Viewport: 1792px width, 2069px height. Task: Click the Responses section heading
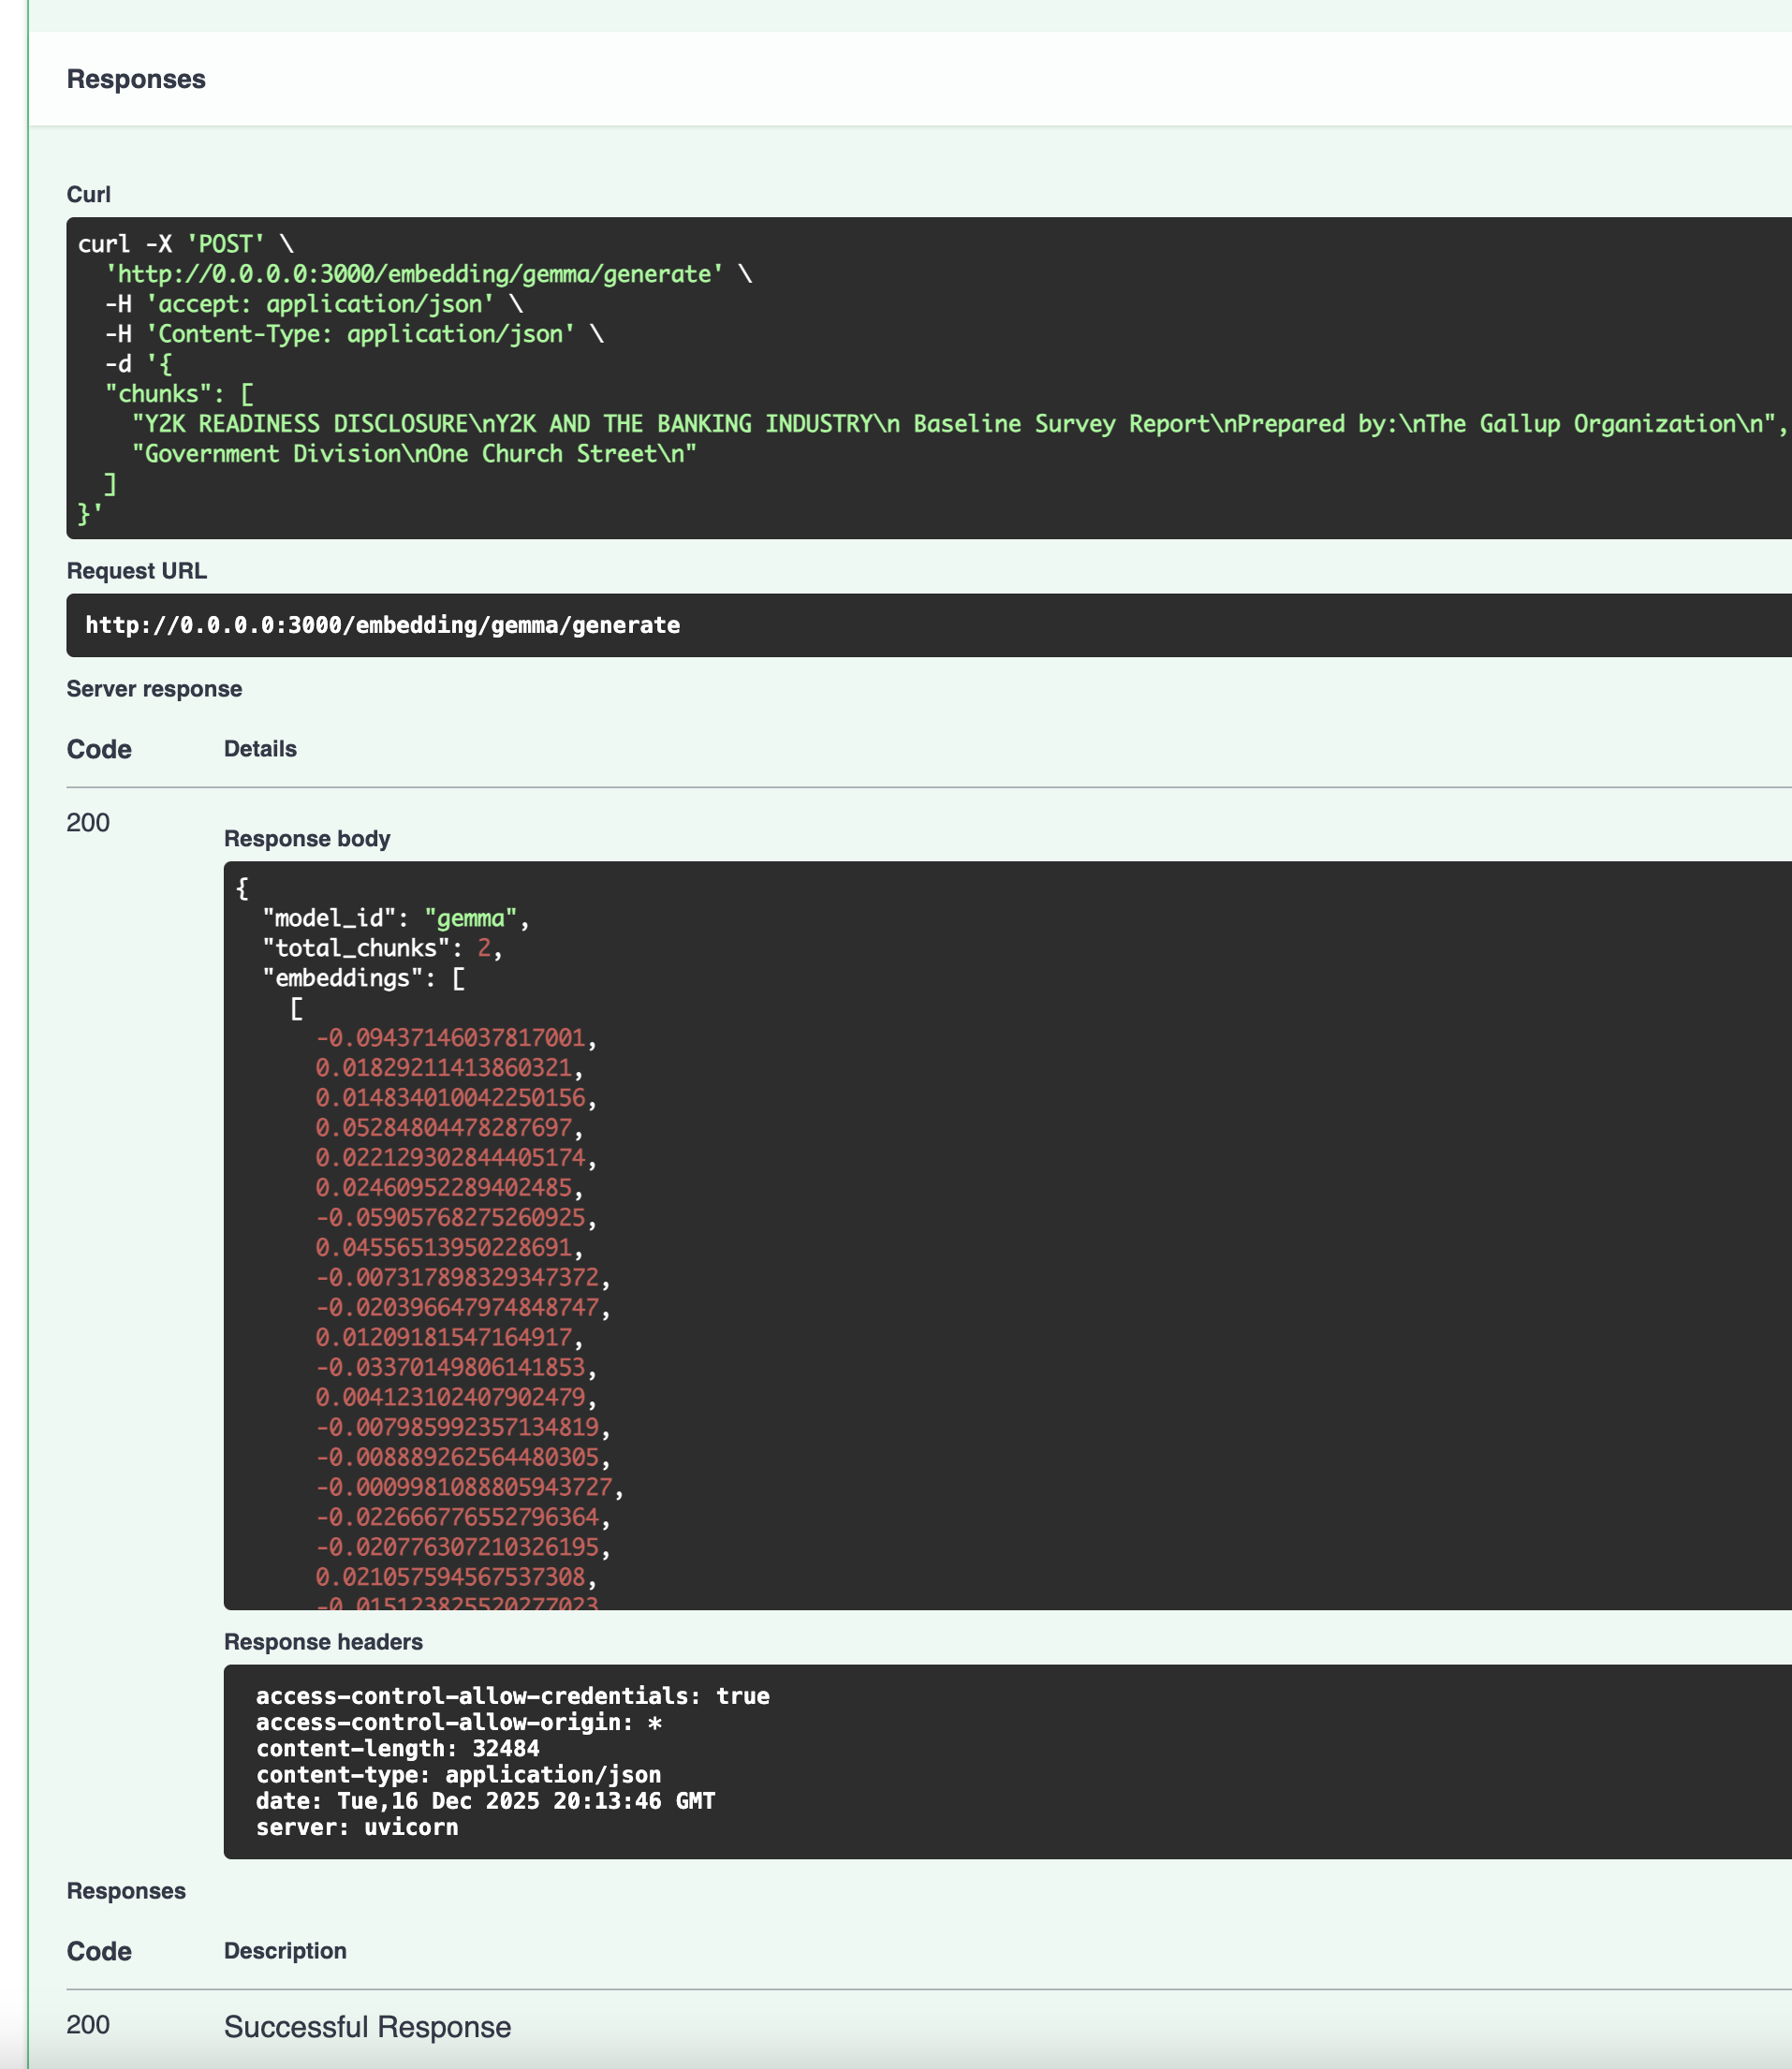tap(136, 79)
